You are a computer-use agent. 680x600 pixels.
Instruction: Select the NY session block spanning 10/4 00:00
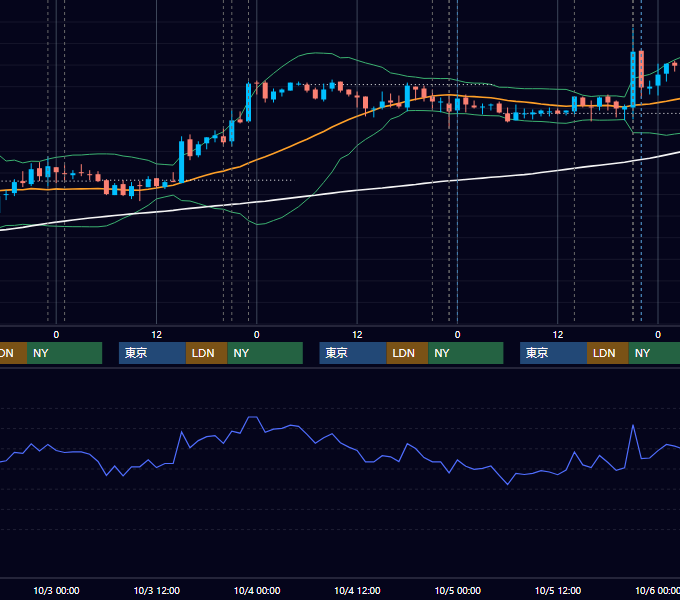point(265,353)
